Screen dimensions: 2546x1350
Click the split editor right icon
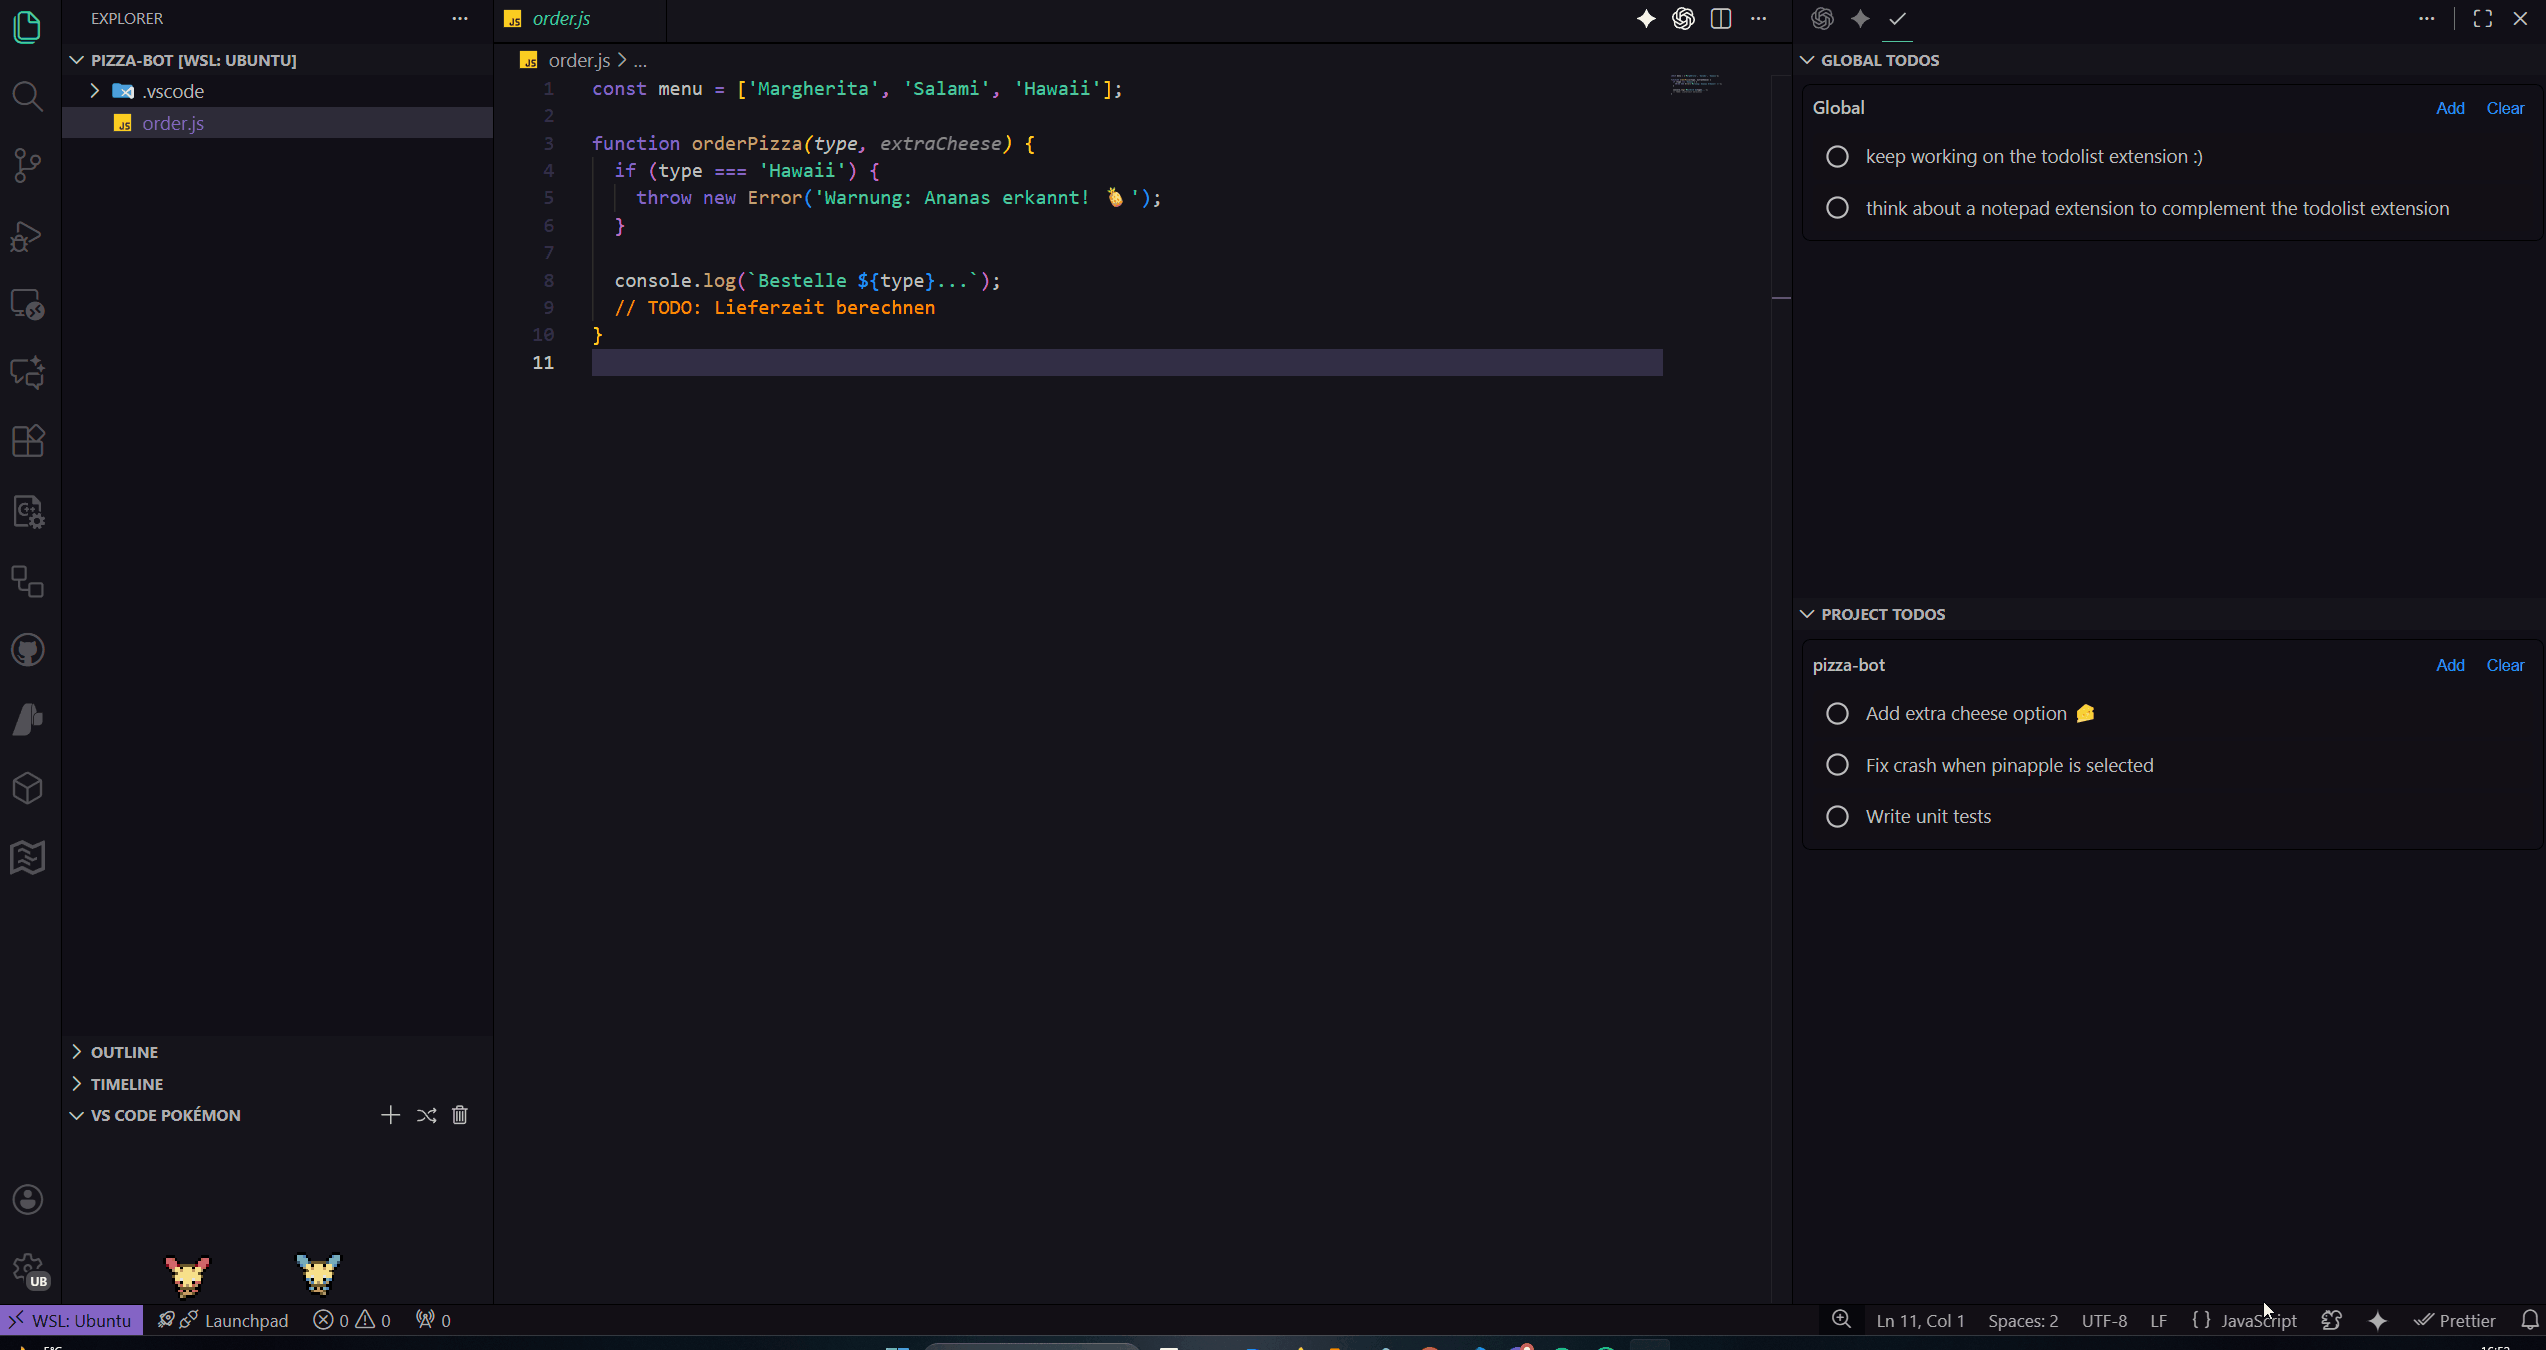pos(1720,19)
